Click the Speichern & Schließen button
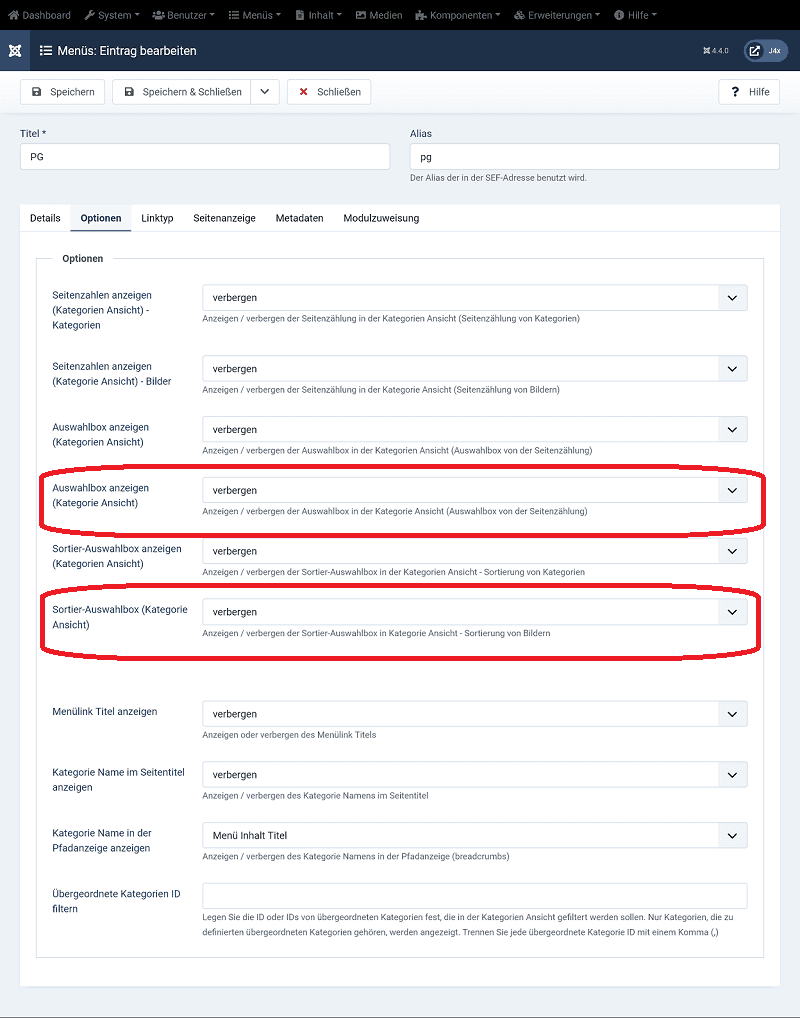The width and height of the screenshot is (800, 1018). (x=182, y=92)
